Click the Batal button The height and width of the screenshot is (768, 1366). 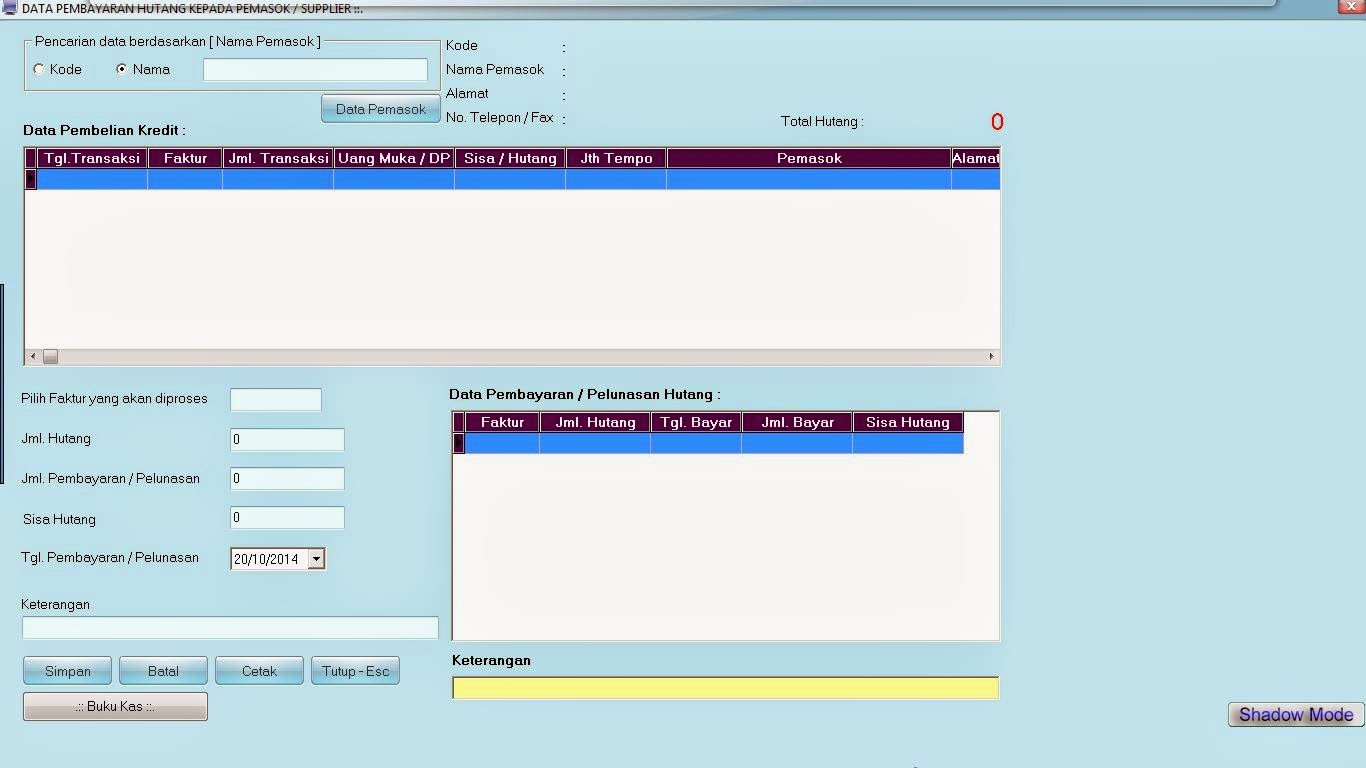click(162, 670)
